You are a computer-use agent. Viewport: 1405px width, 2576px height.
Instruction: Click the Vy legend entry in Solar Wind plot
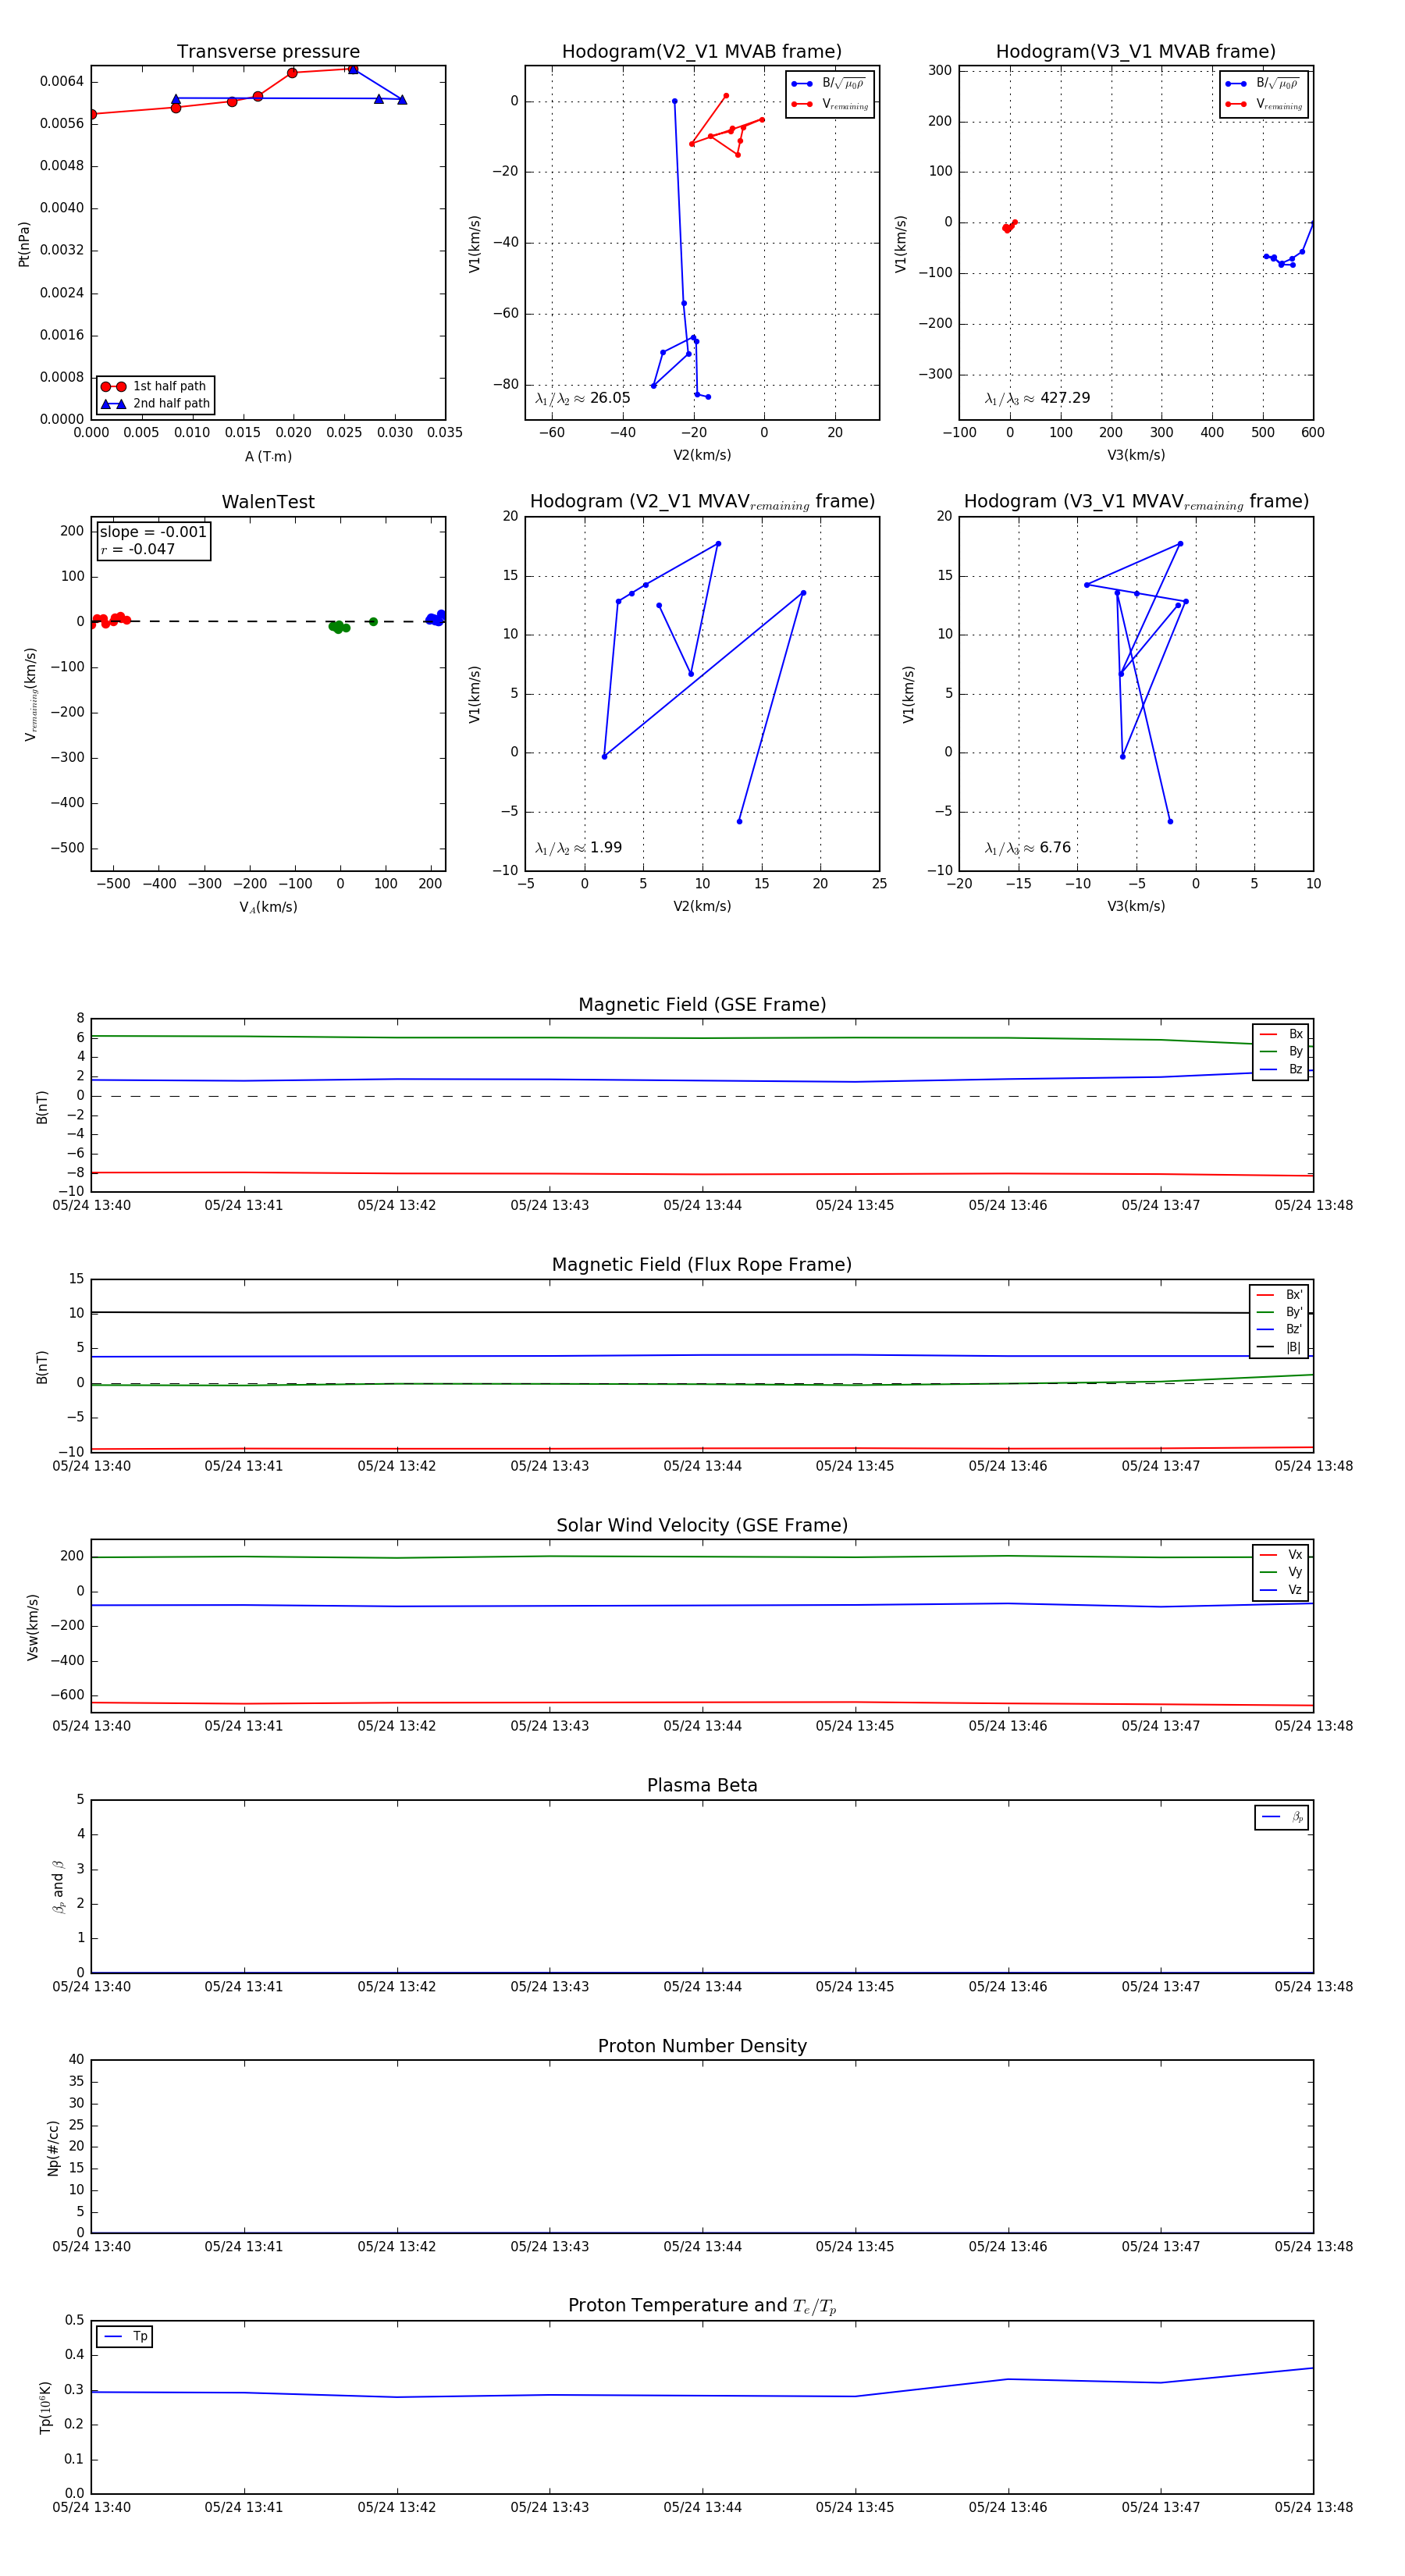[1281, 1572]
